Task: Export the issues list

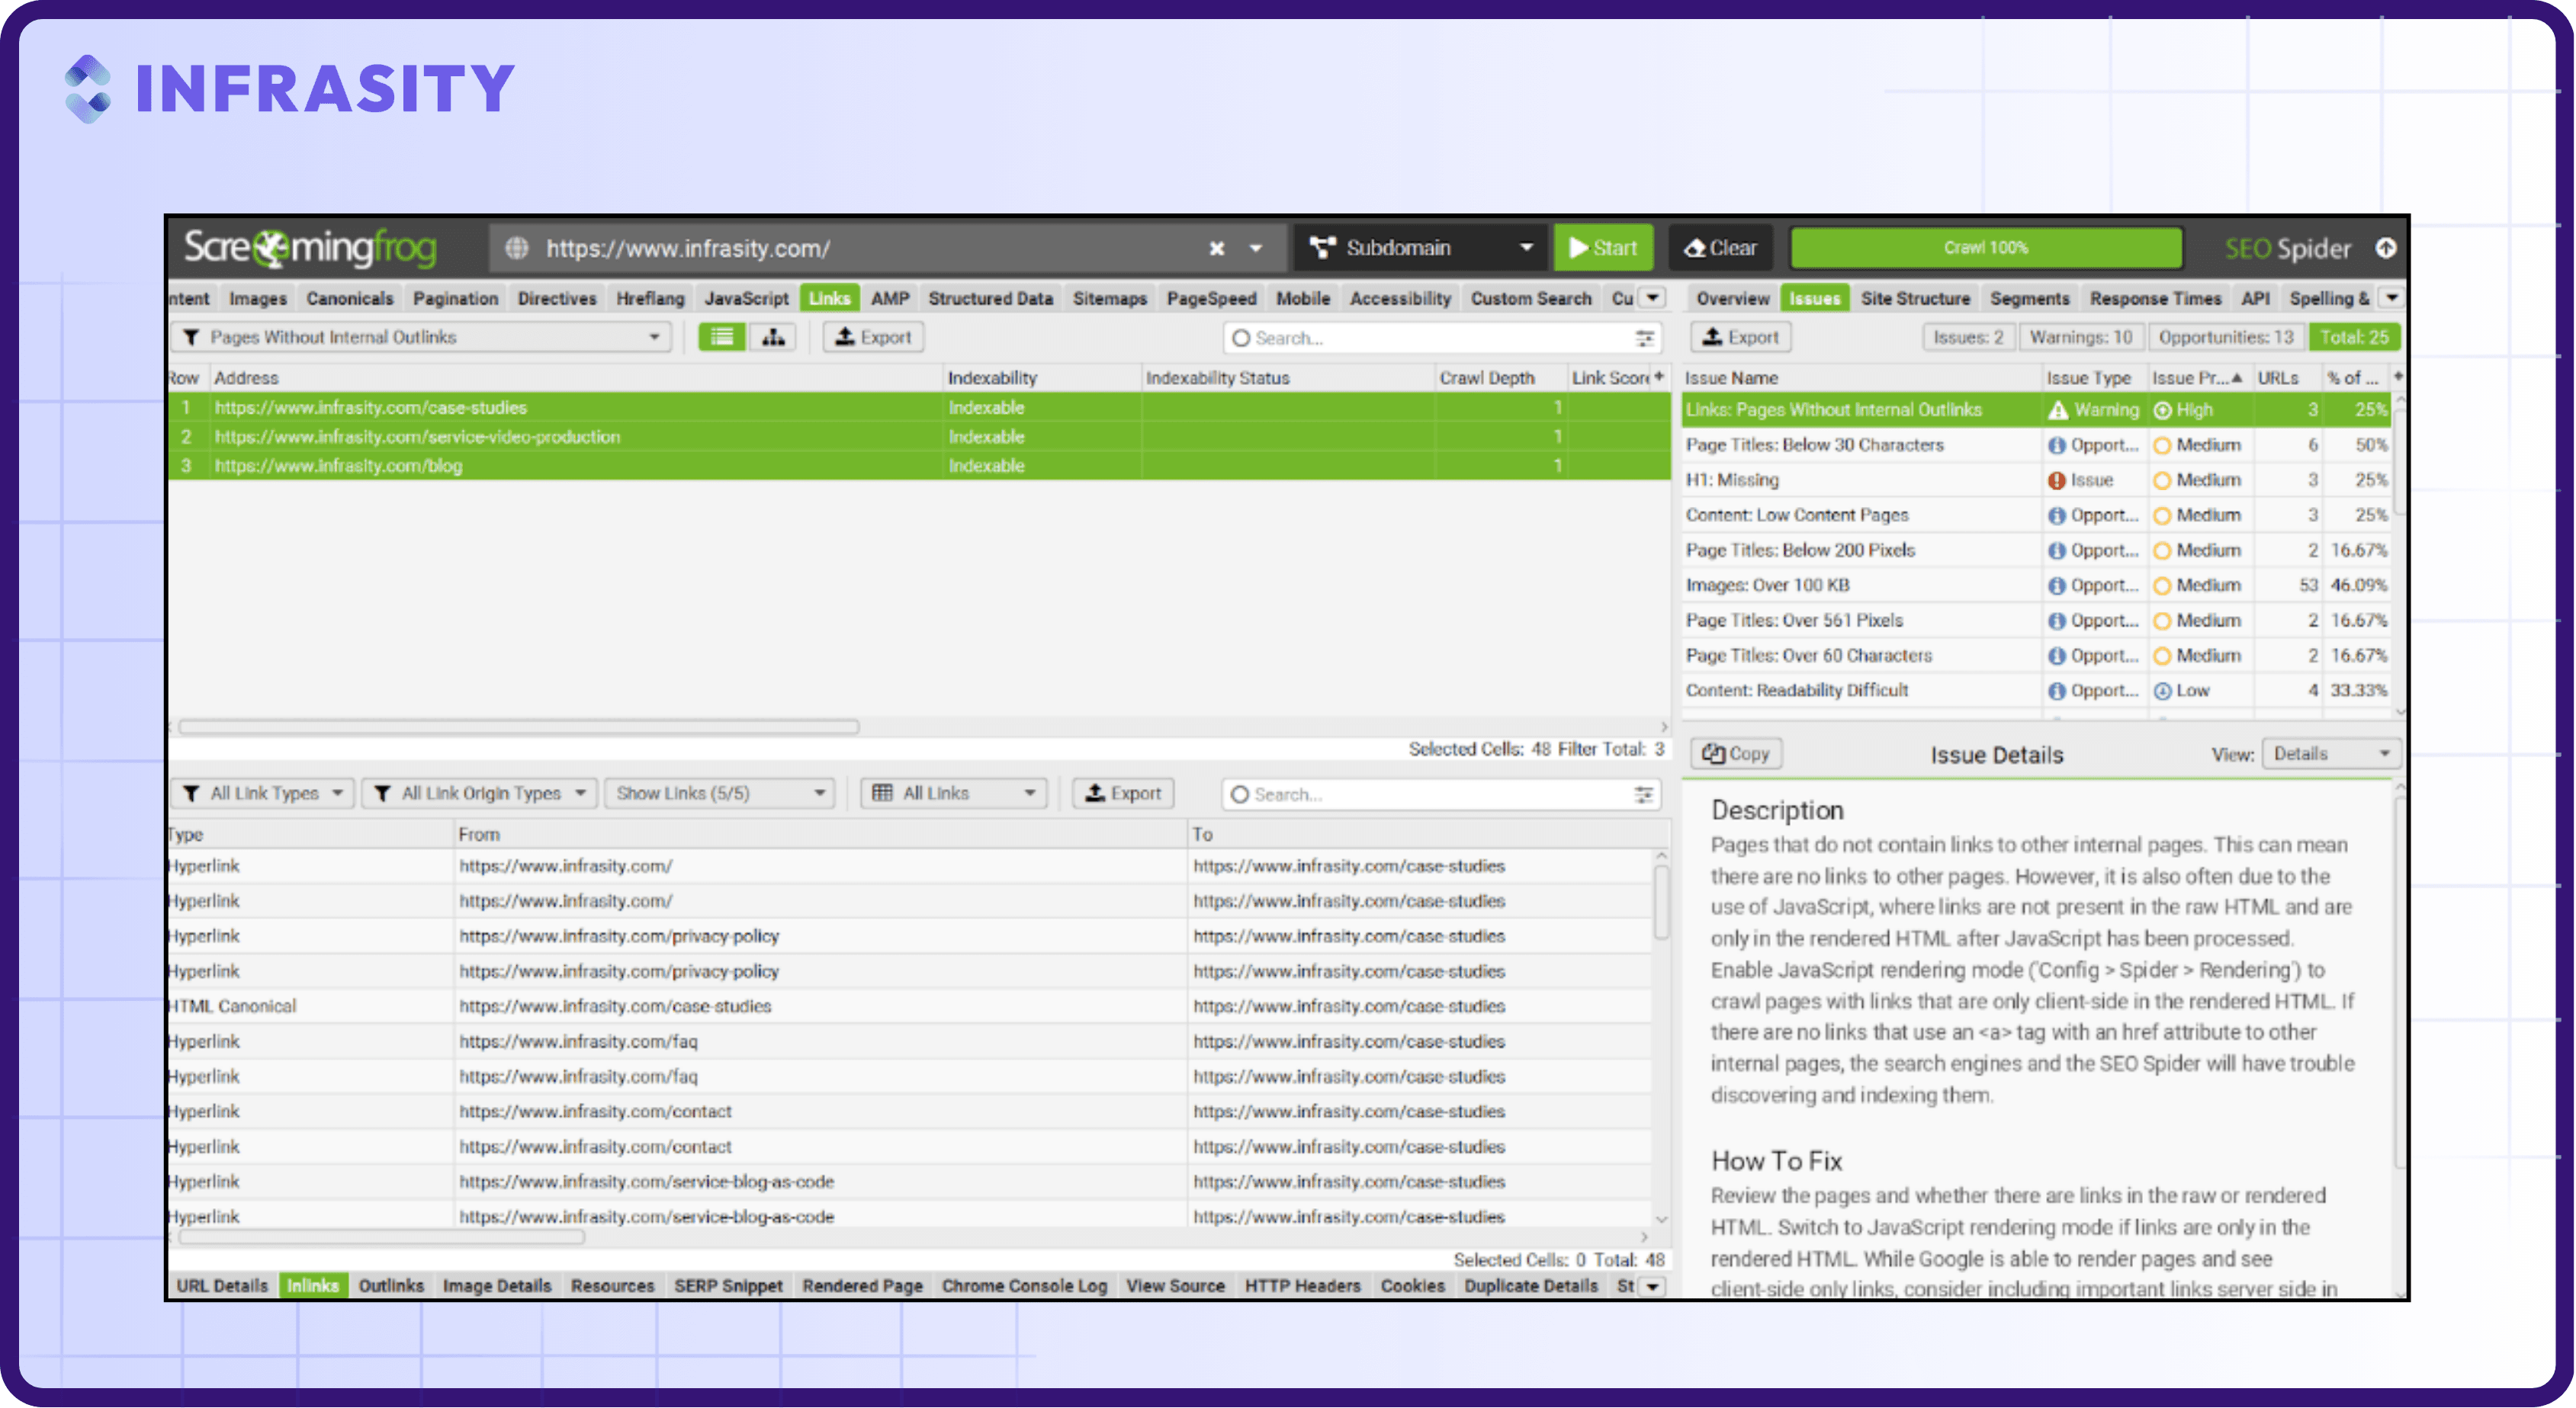Action: pyautogui.click(x=1740, y=338)
